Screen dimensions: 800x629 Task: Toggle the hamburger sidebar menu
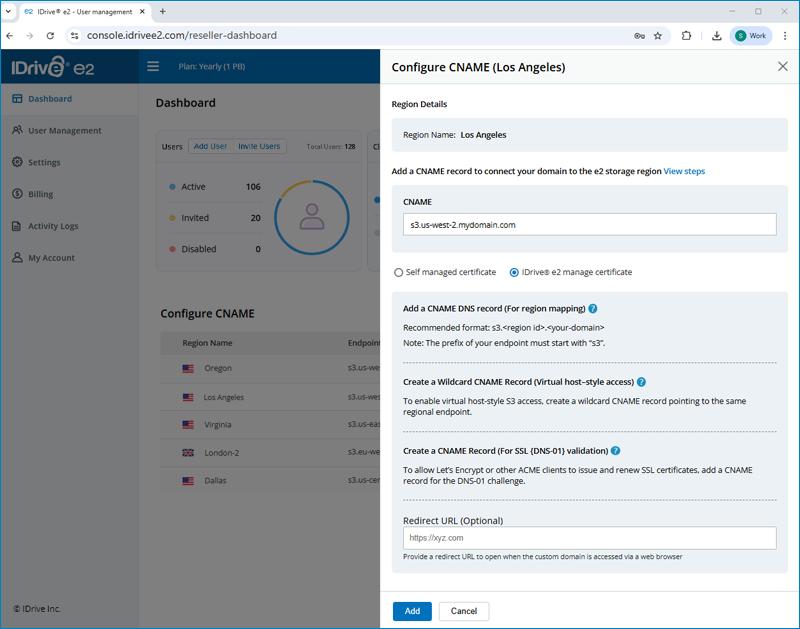tap(153, 67)
